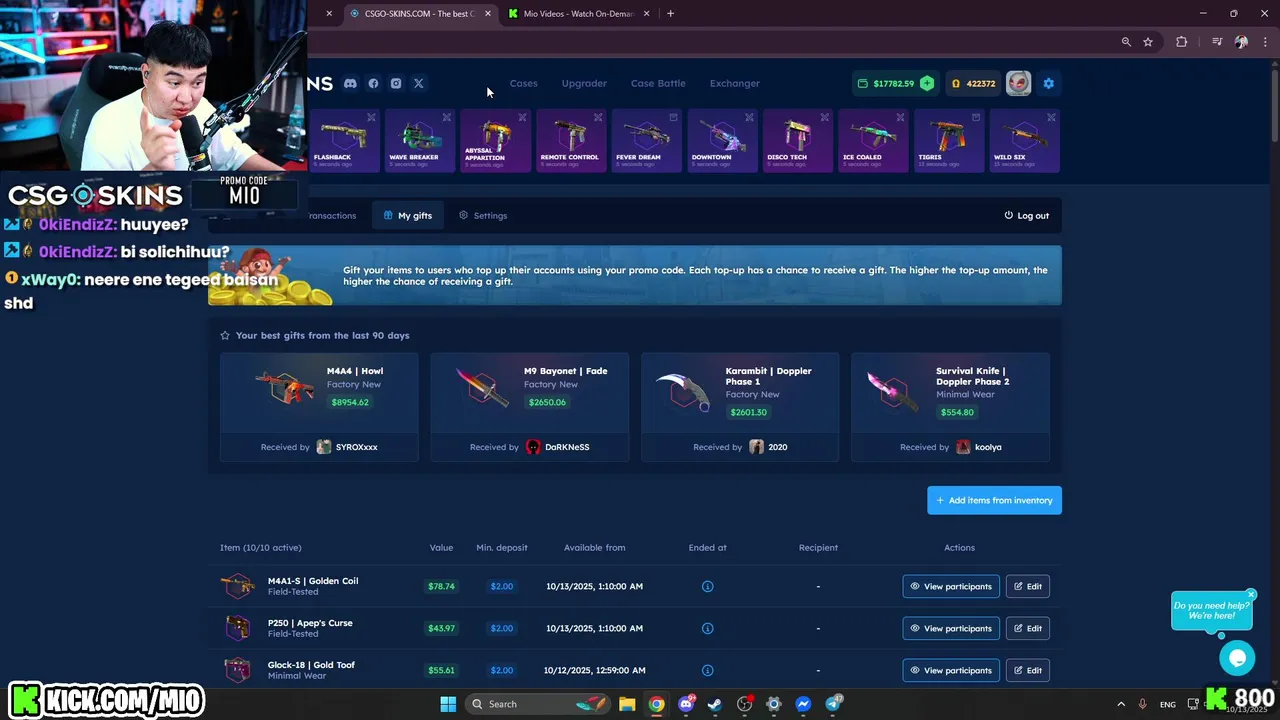Viewport: 1280px width, 720px height.
Task: Open the M9 Bayonet Fade gift card
Action: pos(530,407)
